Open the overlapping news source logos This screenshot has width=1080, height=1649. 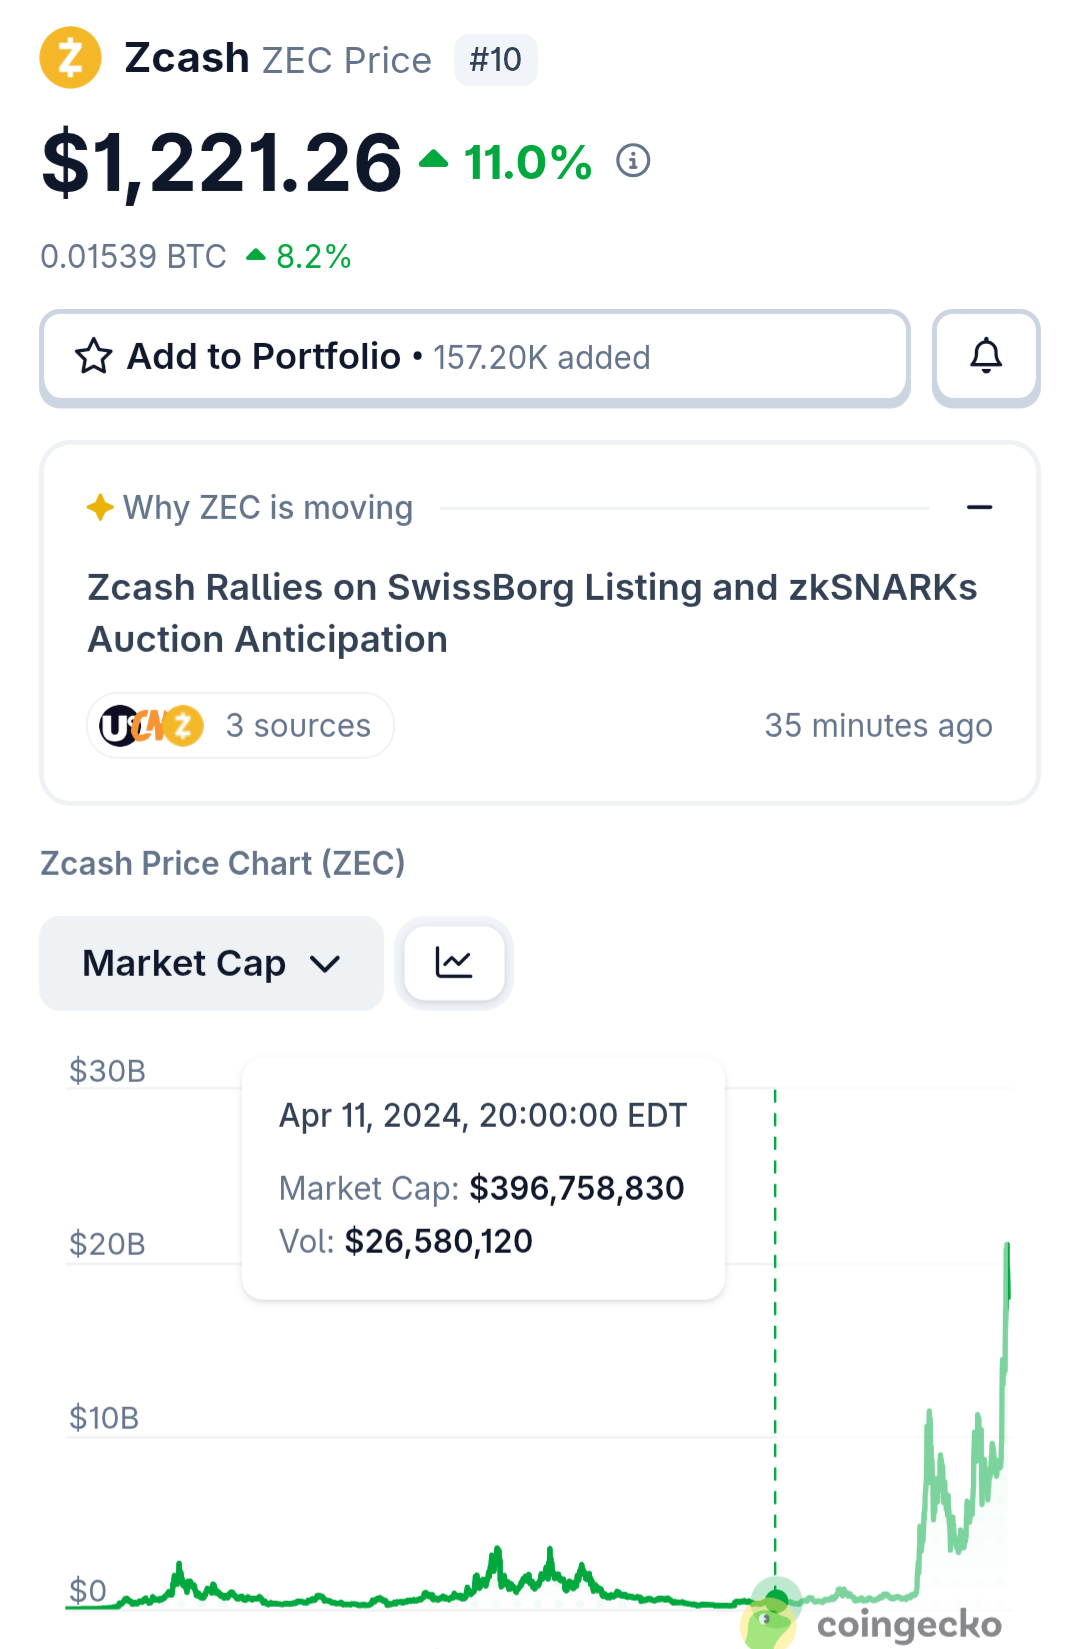[x=151, y=725]
